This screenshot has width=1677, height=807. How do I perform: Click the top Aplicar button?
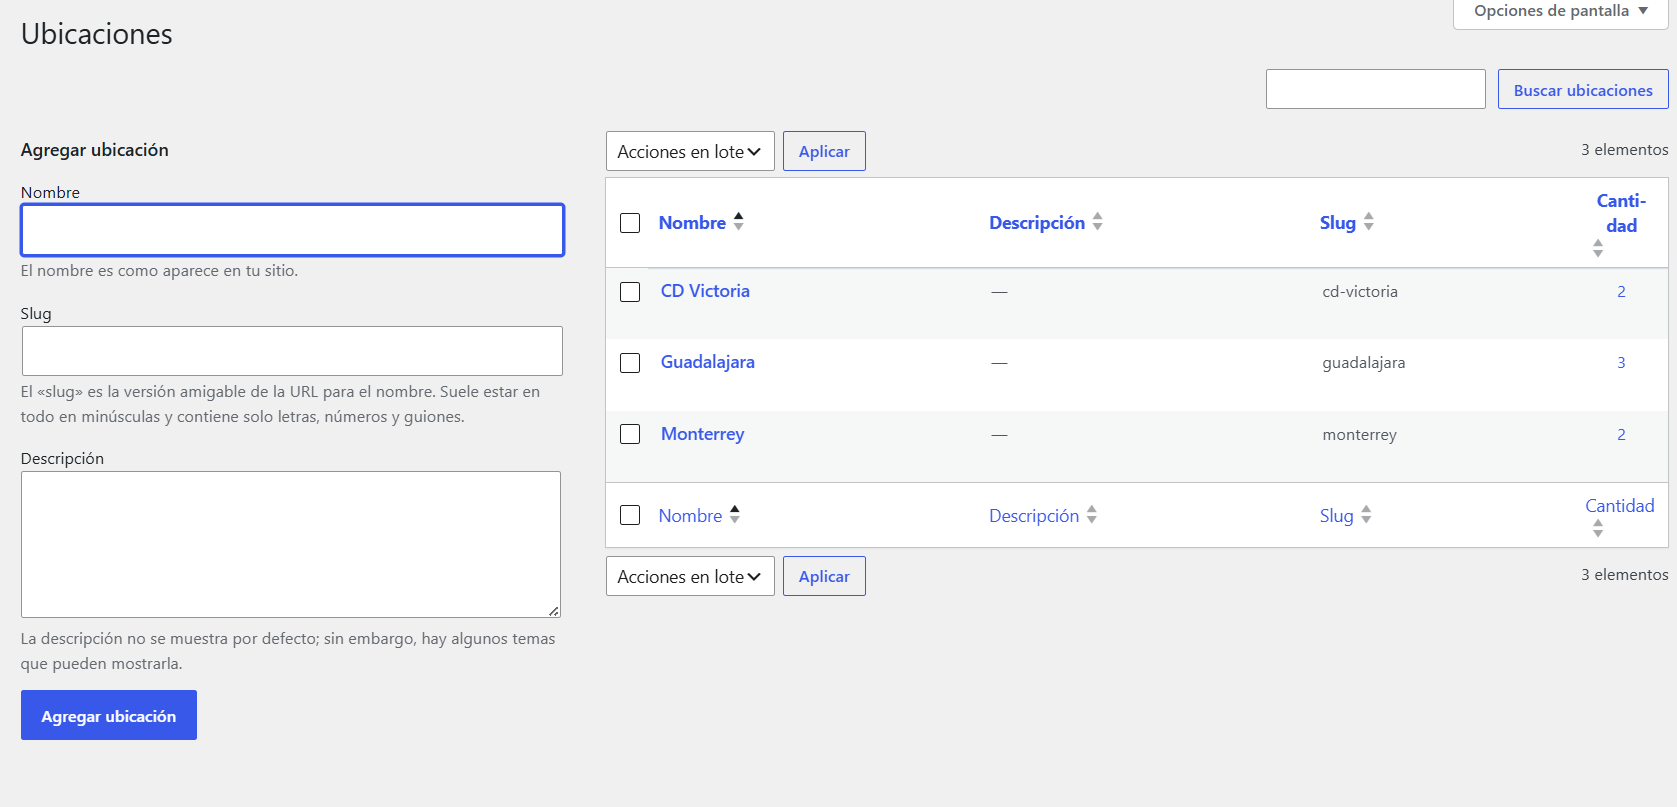824,151
